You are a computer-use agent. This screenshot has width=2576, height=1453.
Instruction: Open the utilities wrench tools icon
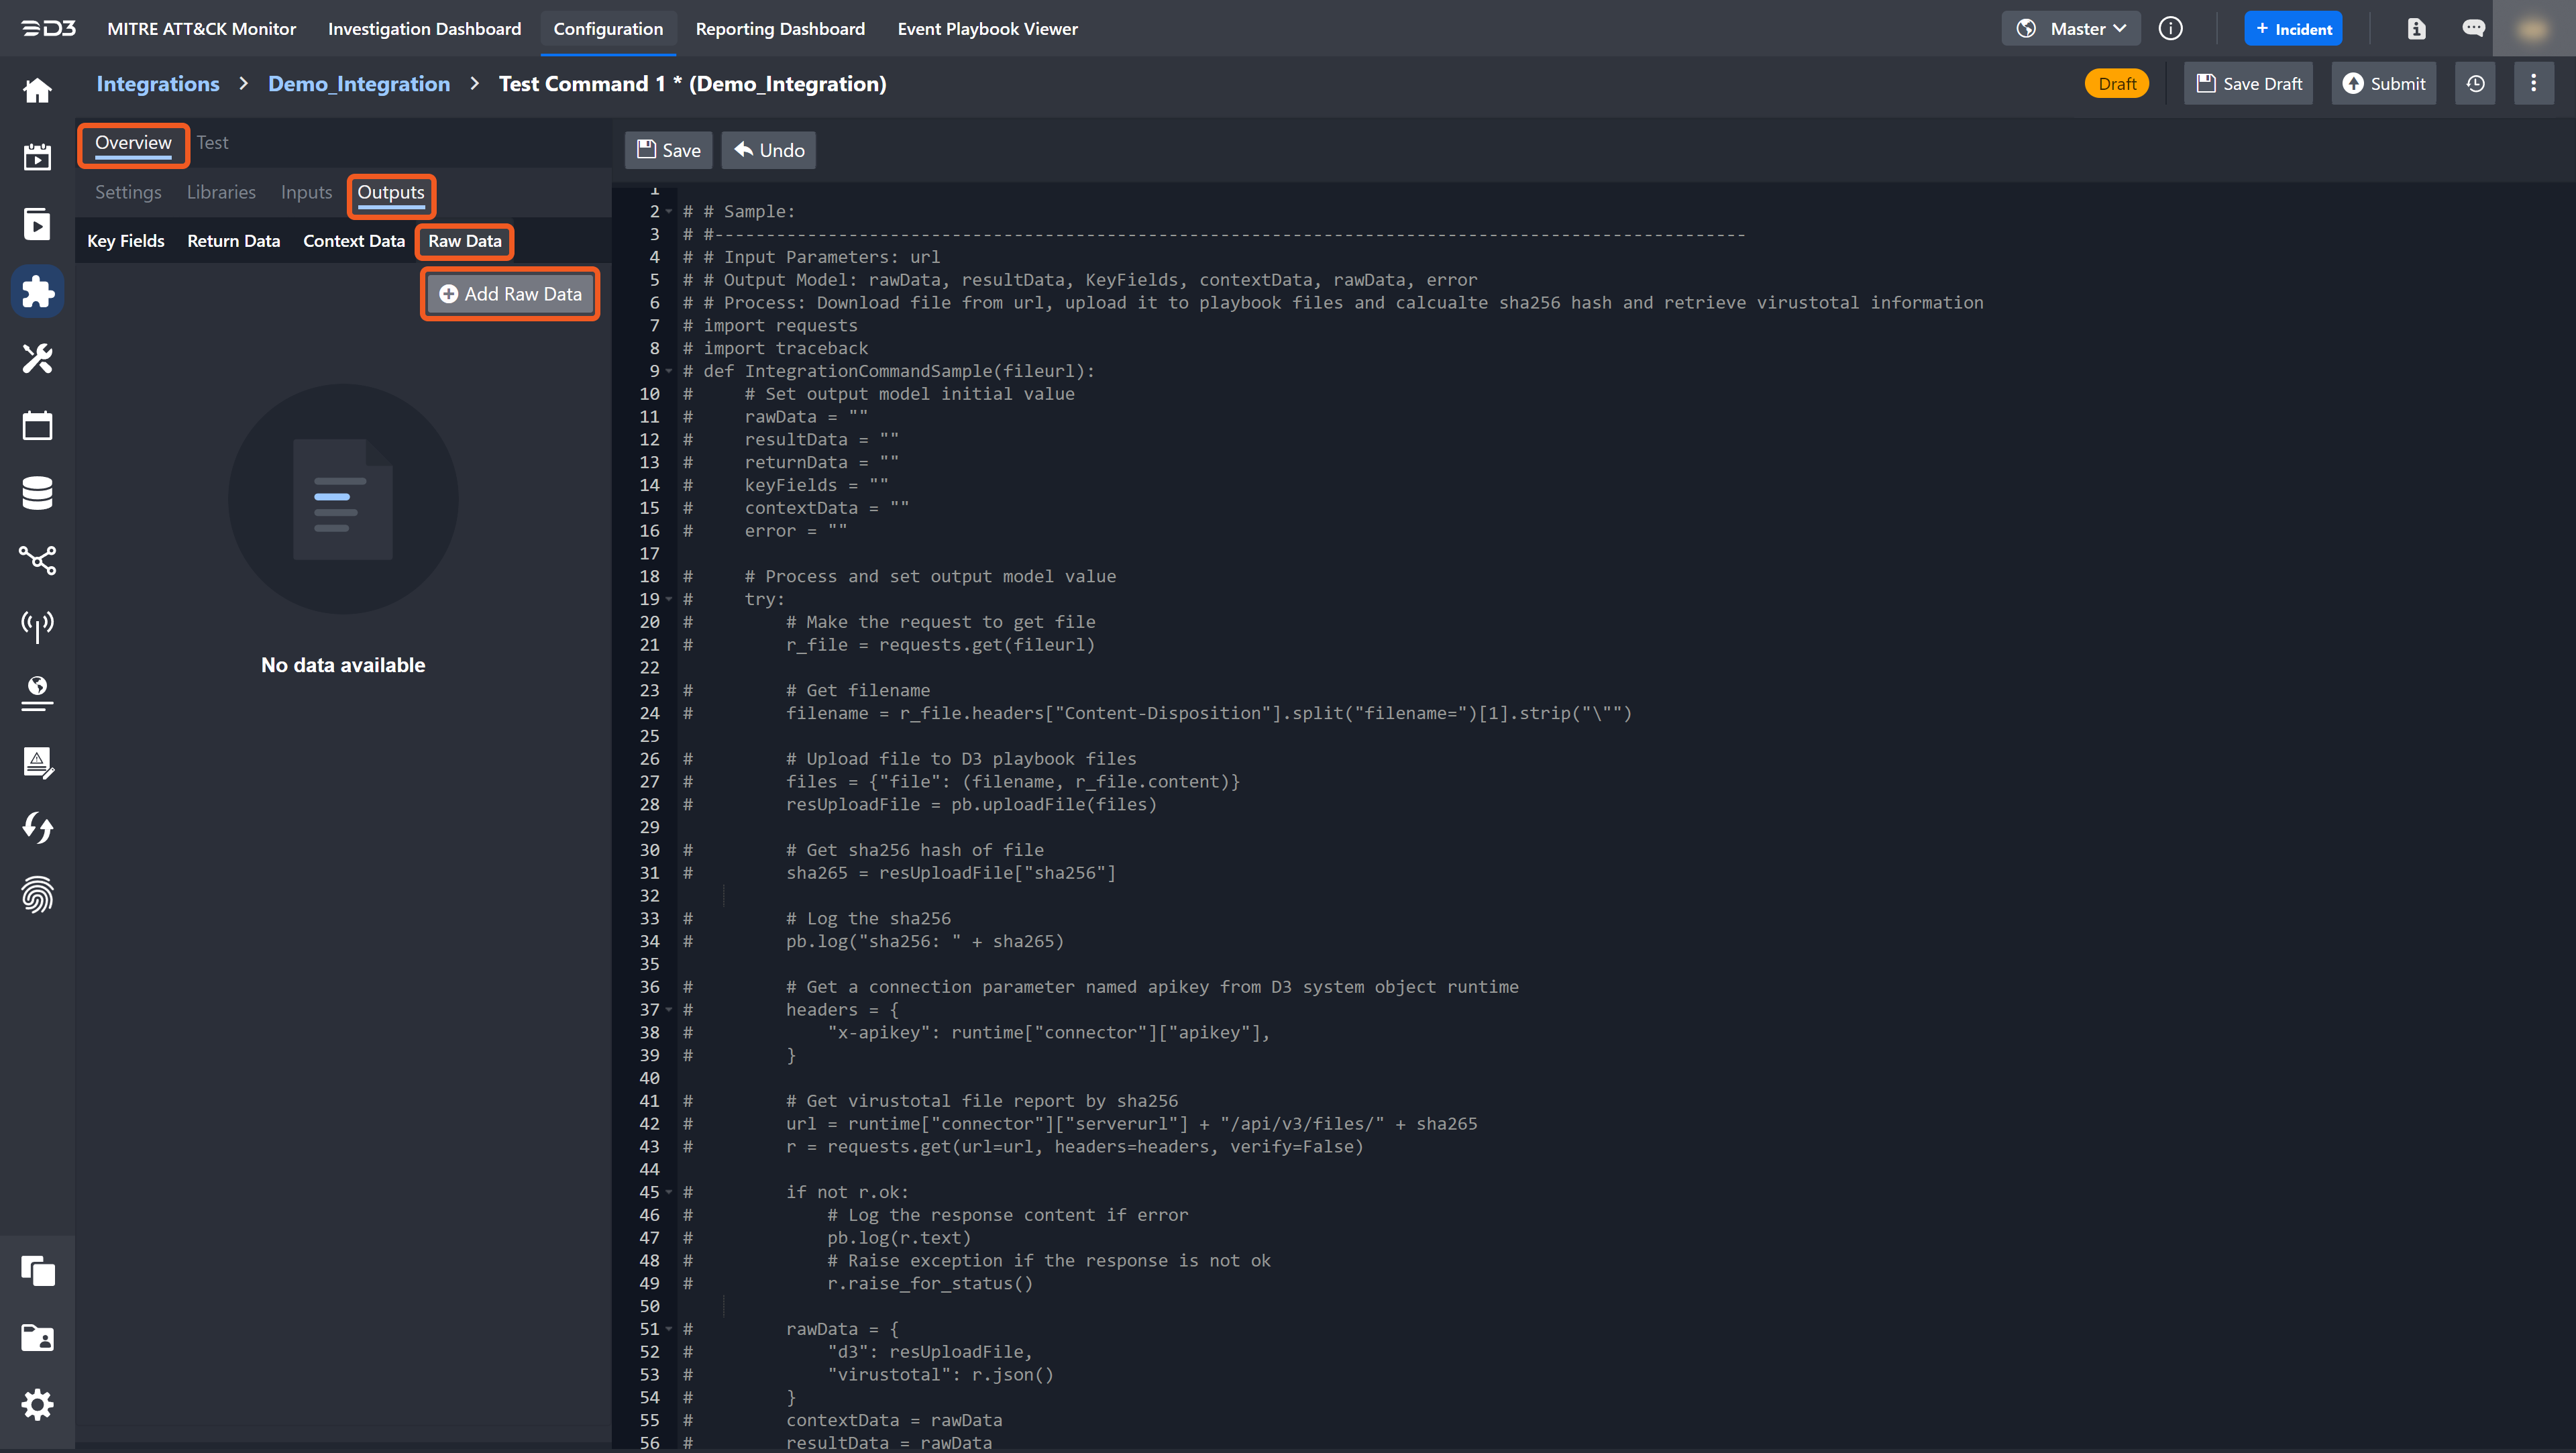[x=37, y=358]
